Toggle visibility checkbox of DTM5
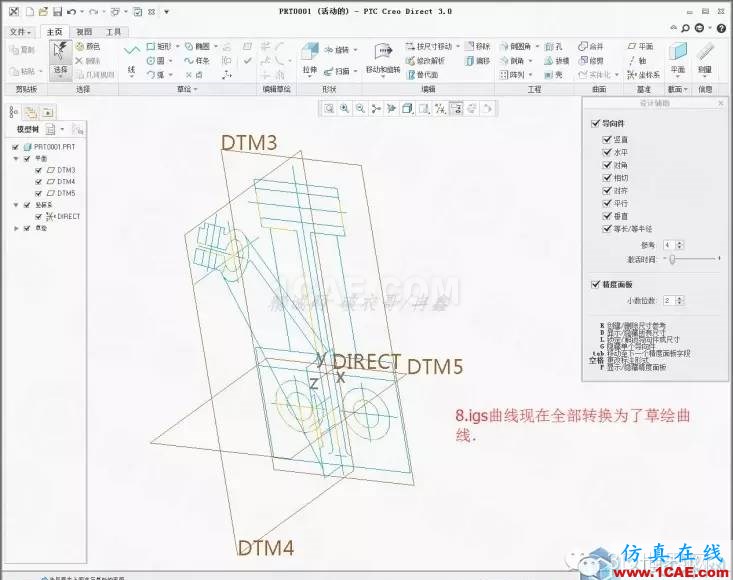Image resolution: width=733 pixels, height=580 pixels. [39, 193]
